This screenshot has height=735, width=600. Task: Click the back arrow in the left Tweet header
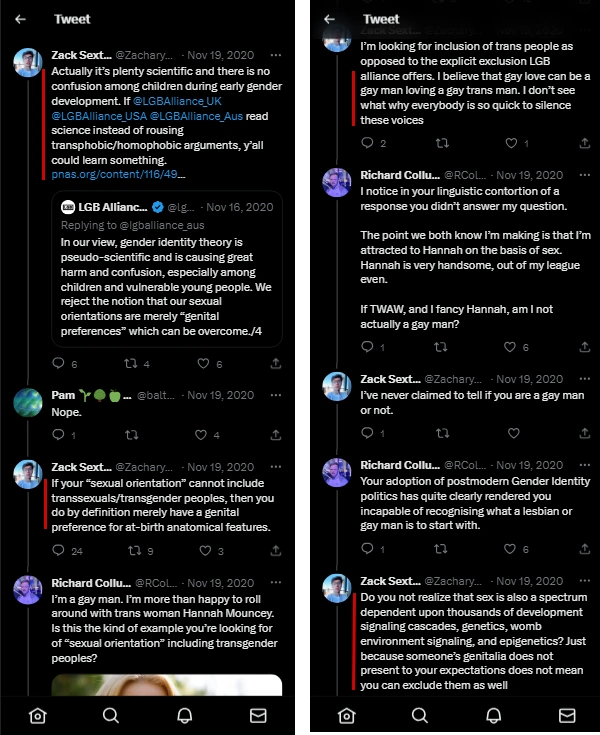[21, 19]
